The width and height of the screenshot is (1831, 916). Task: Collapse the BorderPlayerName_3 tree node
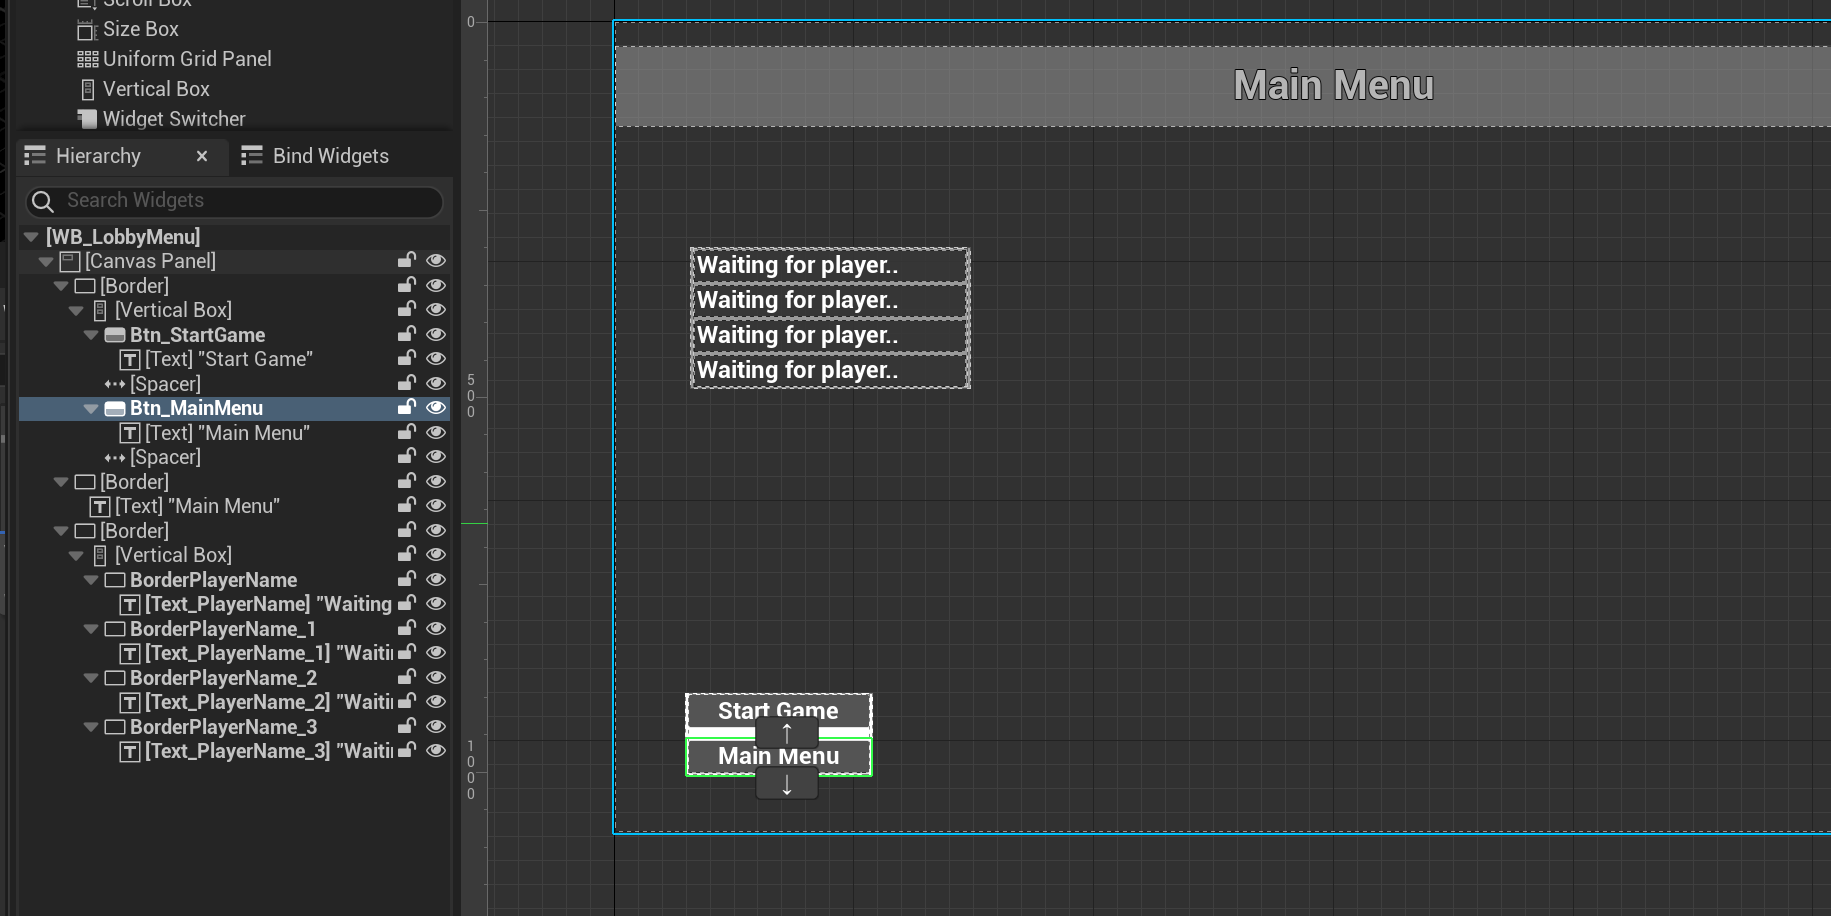(91, 727)
